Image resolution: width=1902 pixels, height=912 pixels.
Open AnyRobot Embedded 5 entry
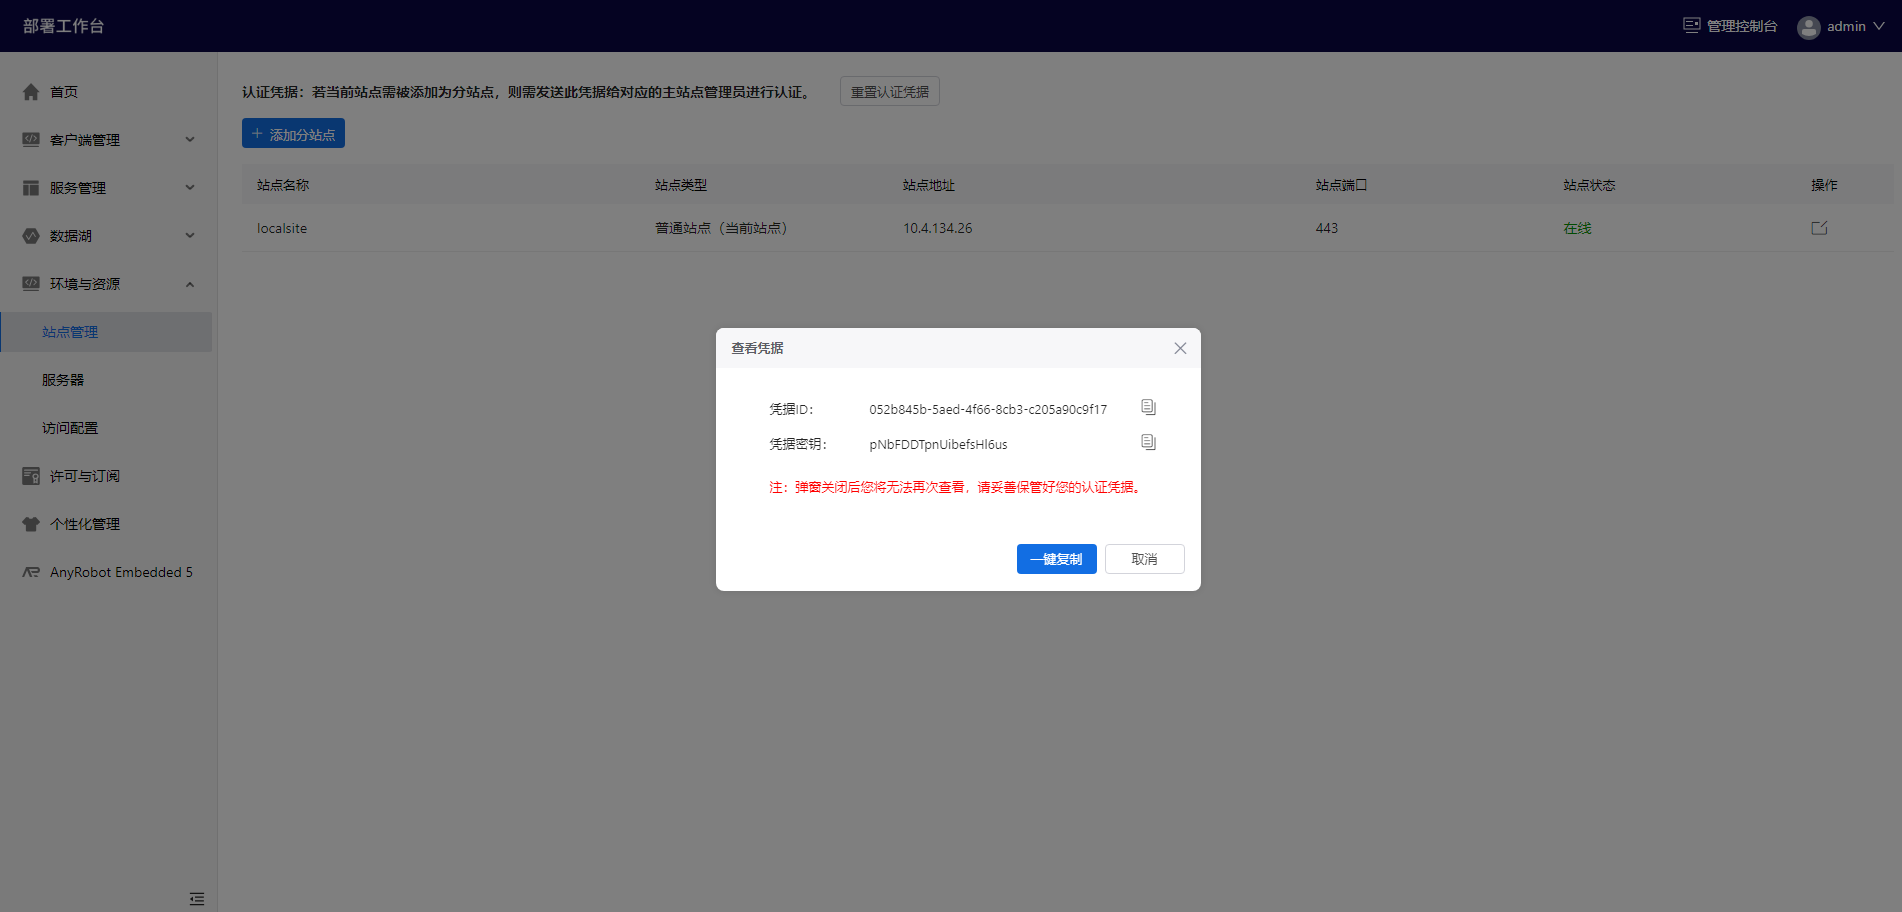tap(121, 572)
